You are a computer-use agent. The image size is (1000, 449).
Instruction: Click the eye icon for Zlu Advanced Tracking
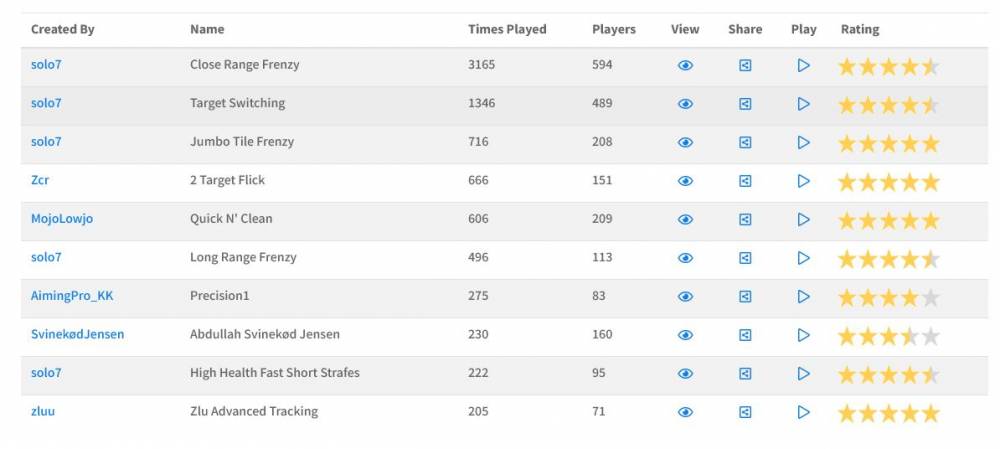click(x=685, y=412)
